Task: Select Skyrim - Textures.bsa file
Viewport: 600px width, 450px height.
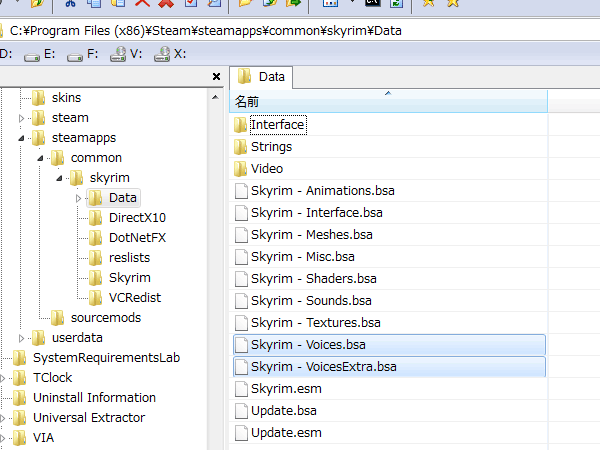Action: tap(315, 323)
